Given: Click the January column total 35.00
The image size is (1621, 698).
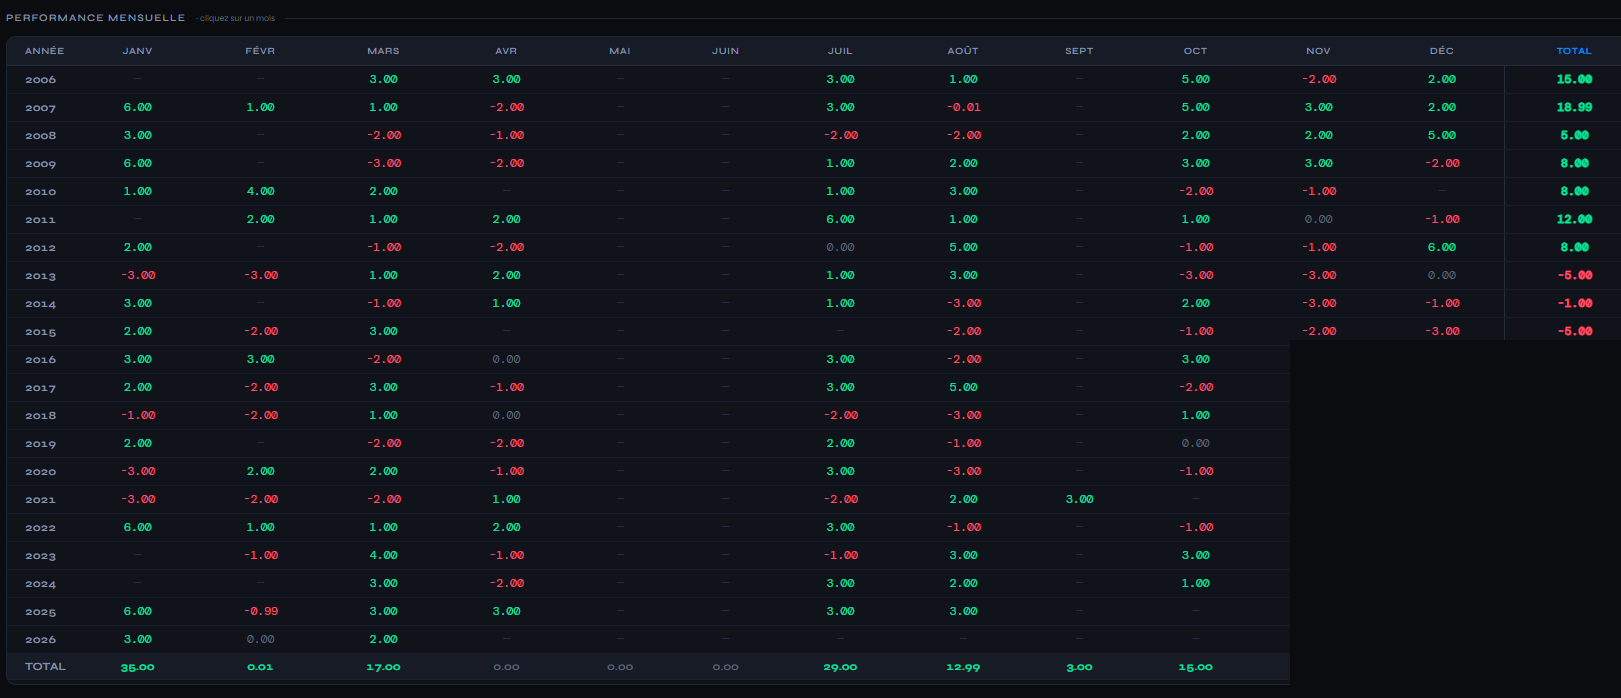Looking at the screenshot, I should click(x=137, y=667).
